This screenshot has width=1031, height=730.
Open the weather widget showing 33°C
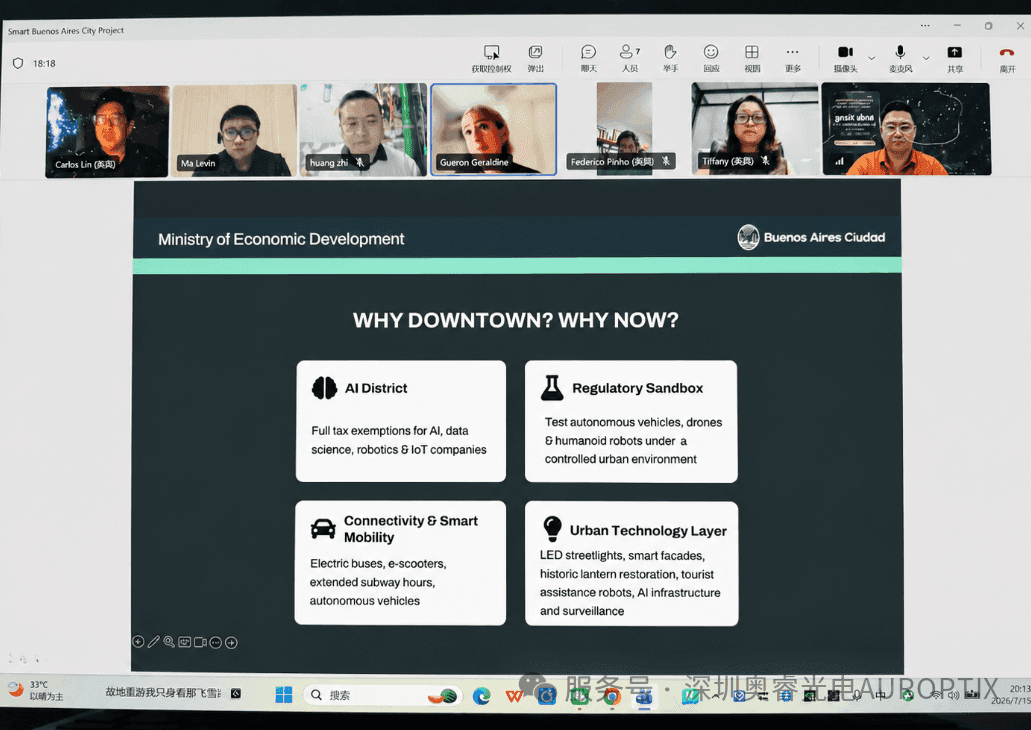click(x=36, y=690)
